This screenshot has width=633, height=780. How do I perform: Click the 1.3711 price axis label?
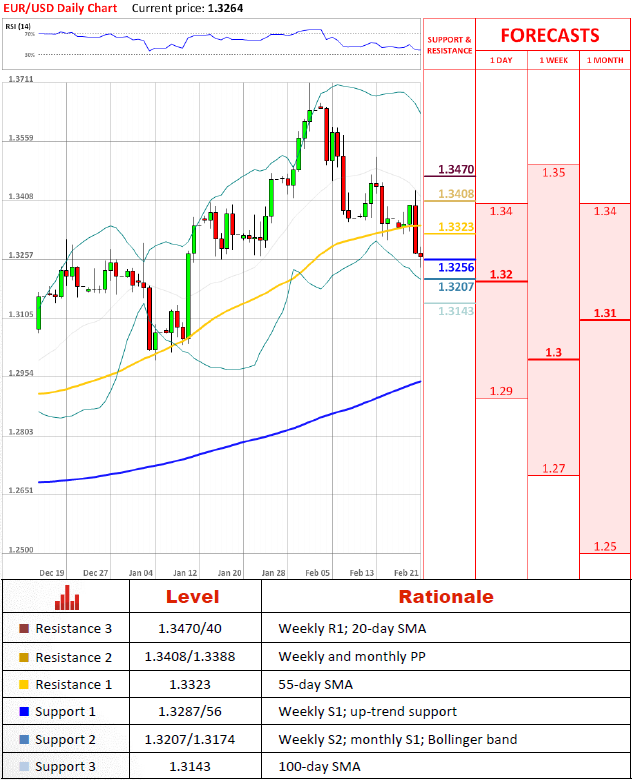point(21,79)
